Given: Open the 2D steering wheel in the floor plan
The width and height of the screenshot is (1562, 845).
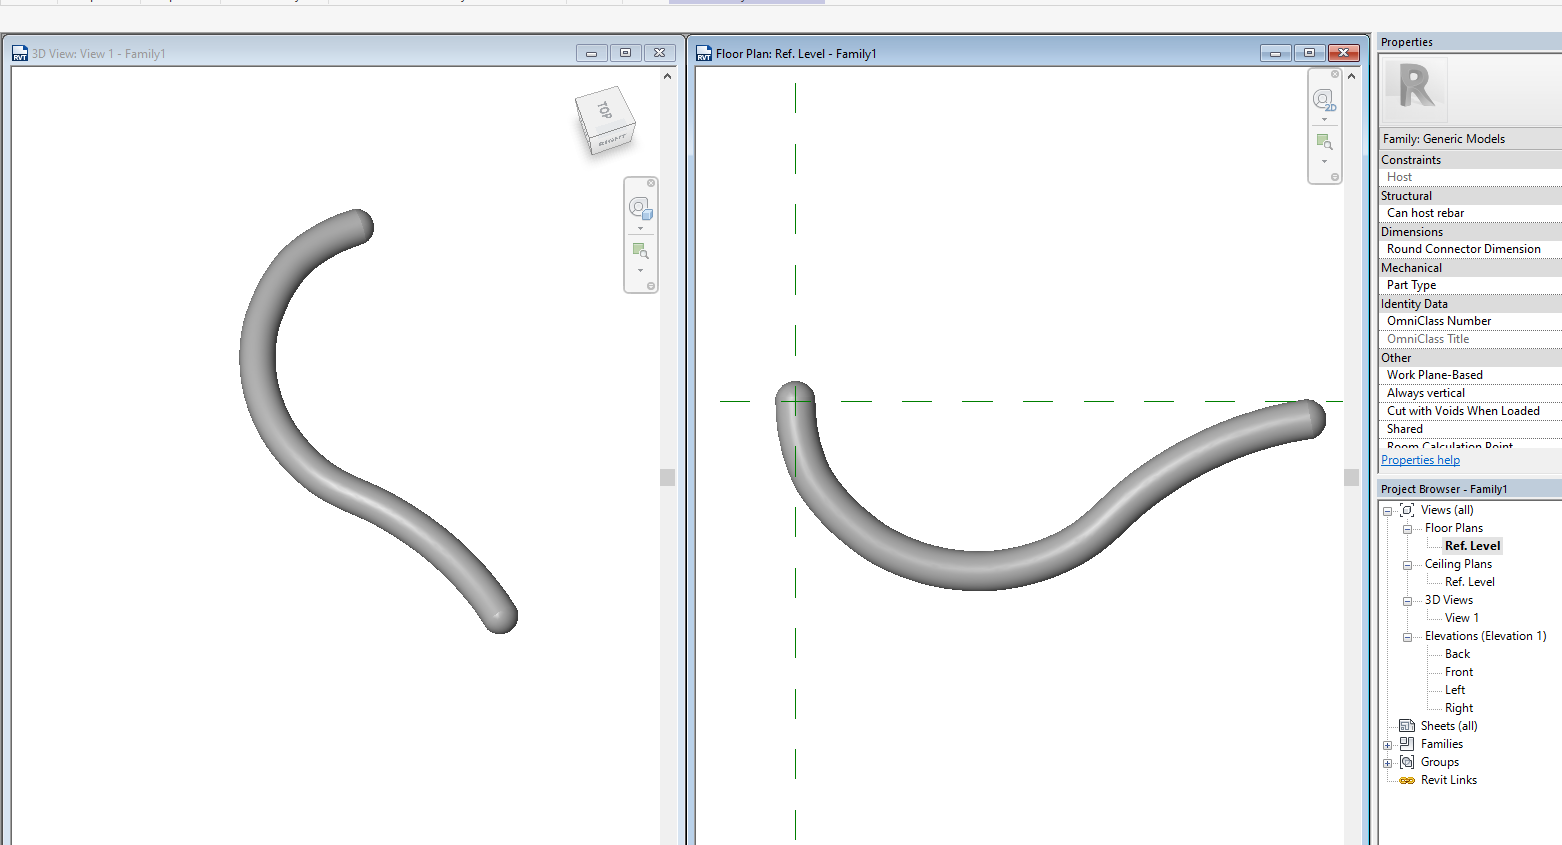Looking at the screenshot, I should coord(1324,100).
